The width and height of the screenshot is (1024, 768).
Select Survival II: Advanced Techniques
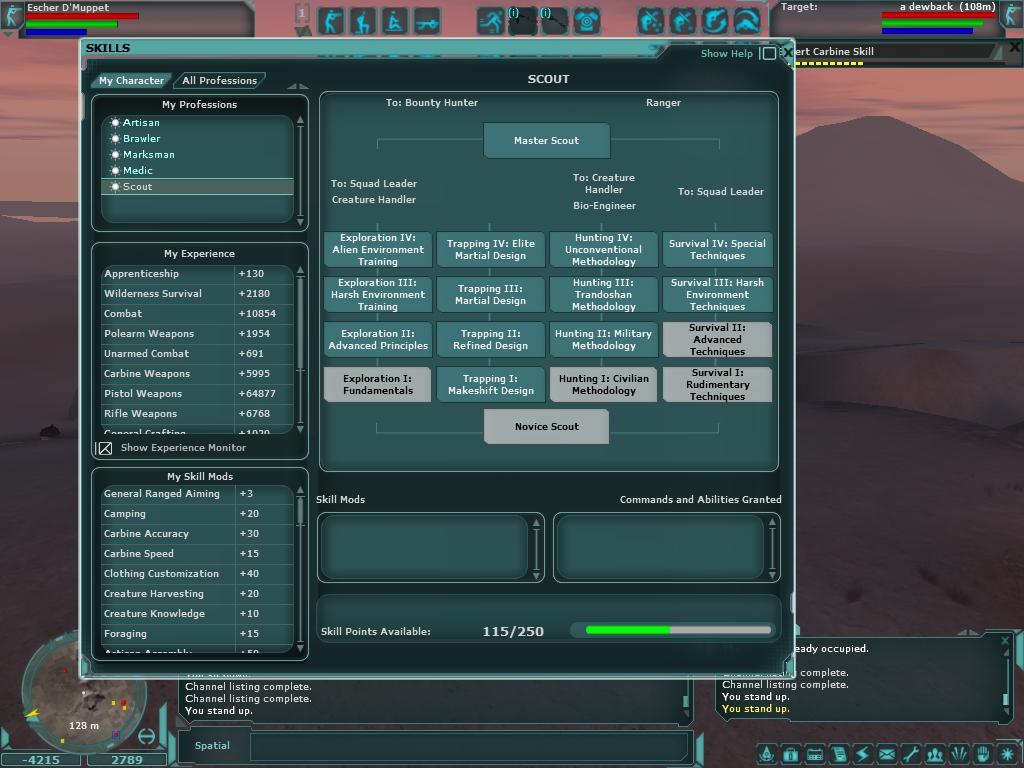coord(717,340)
